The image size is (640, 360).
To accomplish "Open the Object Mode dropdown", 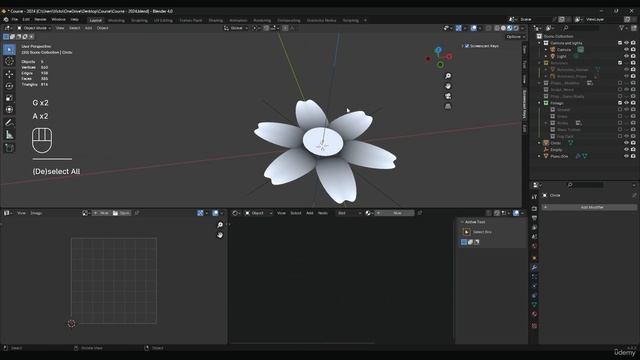I will [34, 28].
